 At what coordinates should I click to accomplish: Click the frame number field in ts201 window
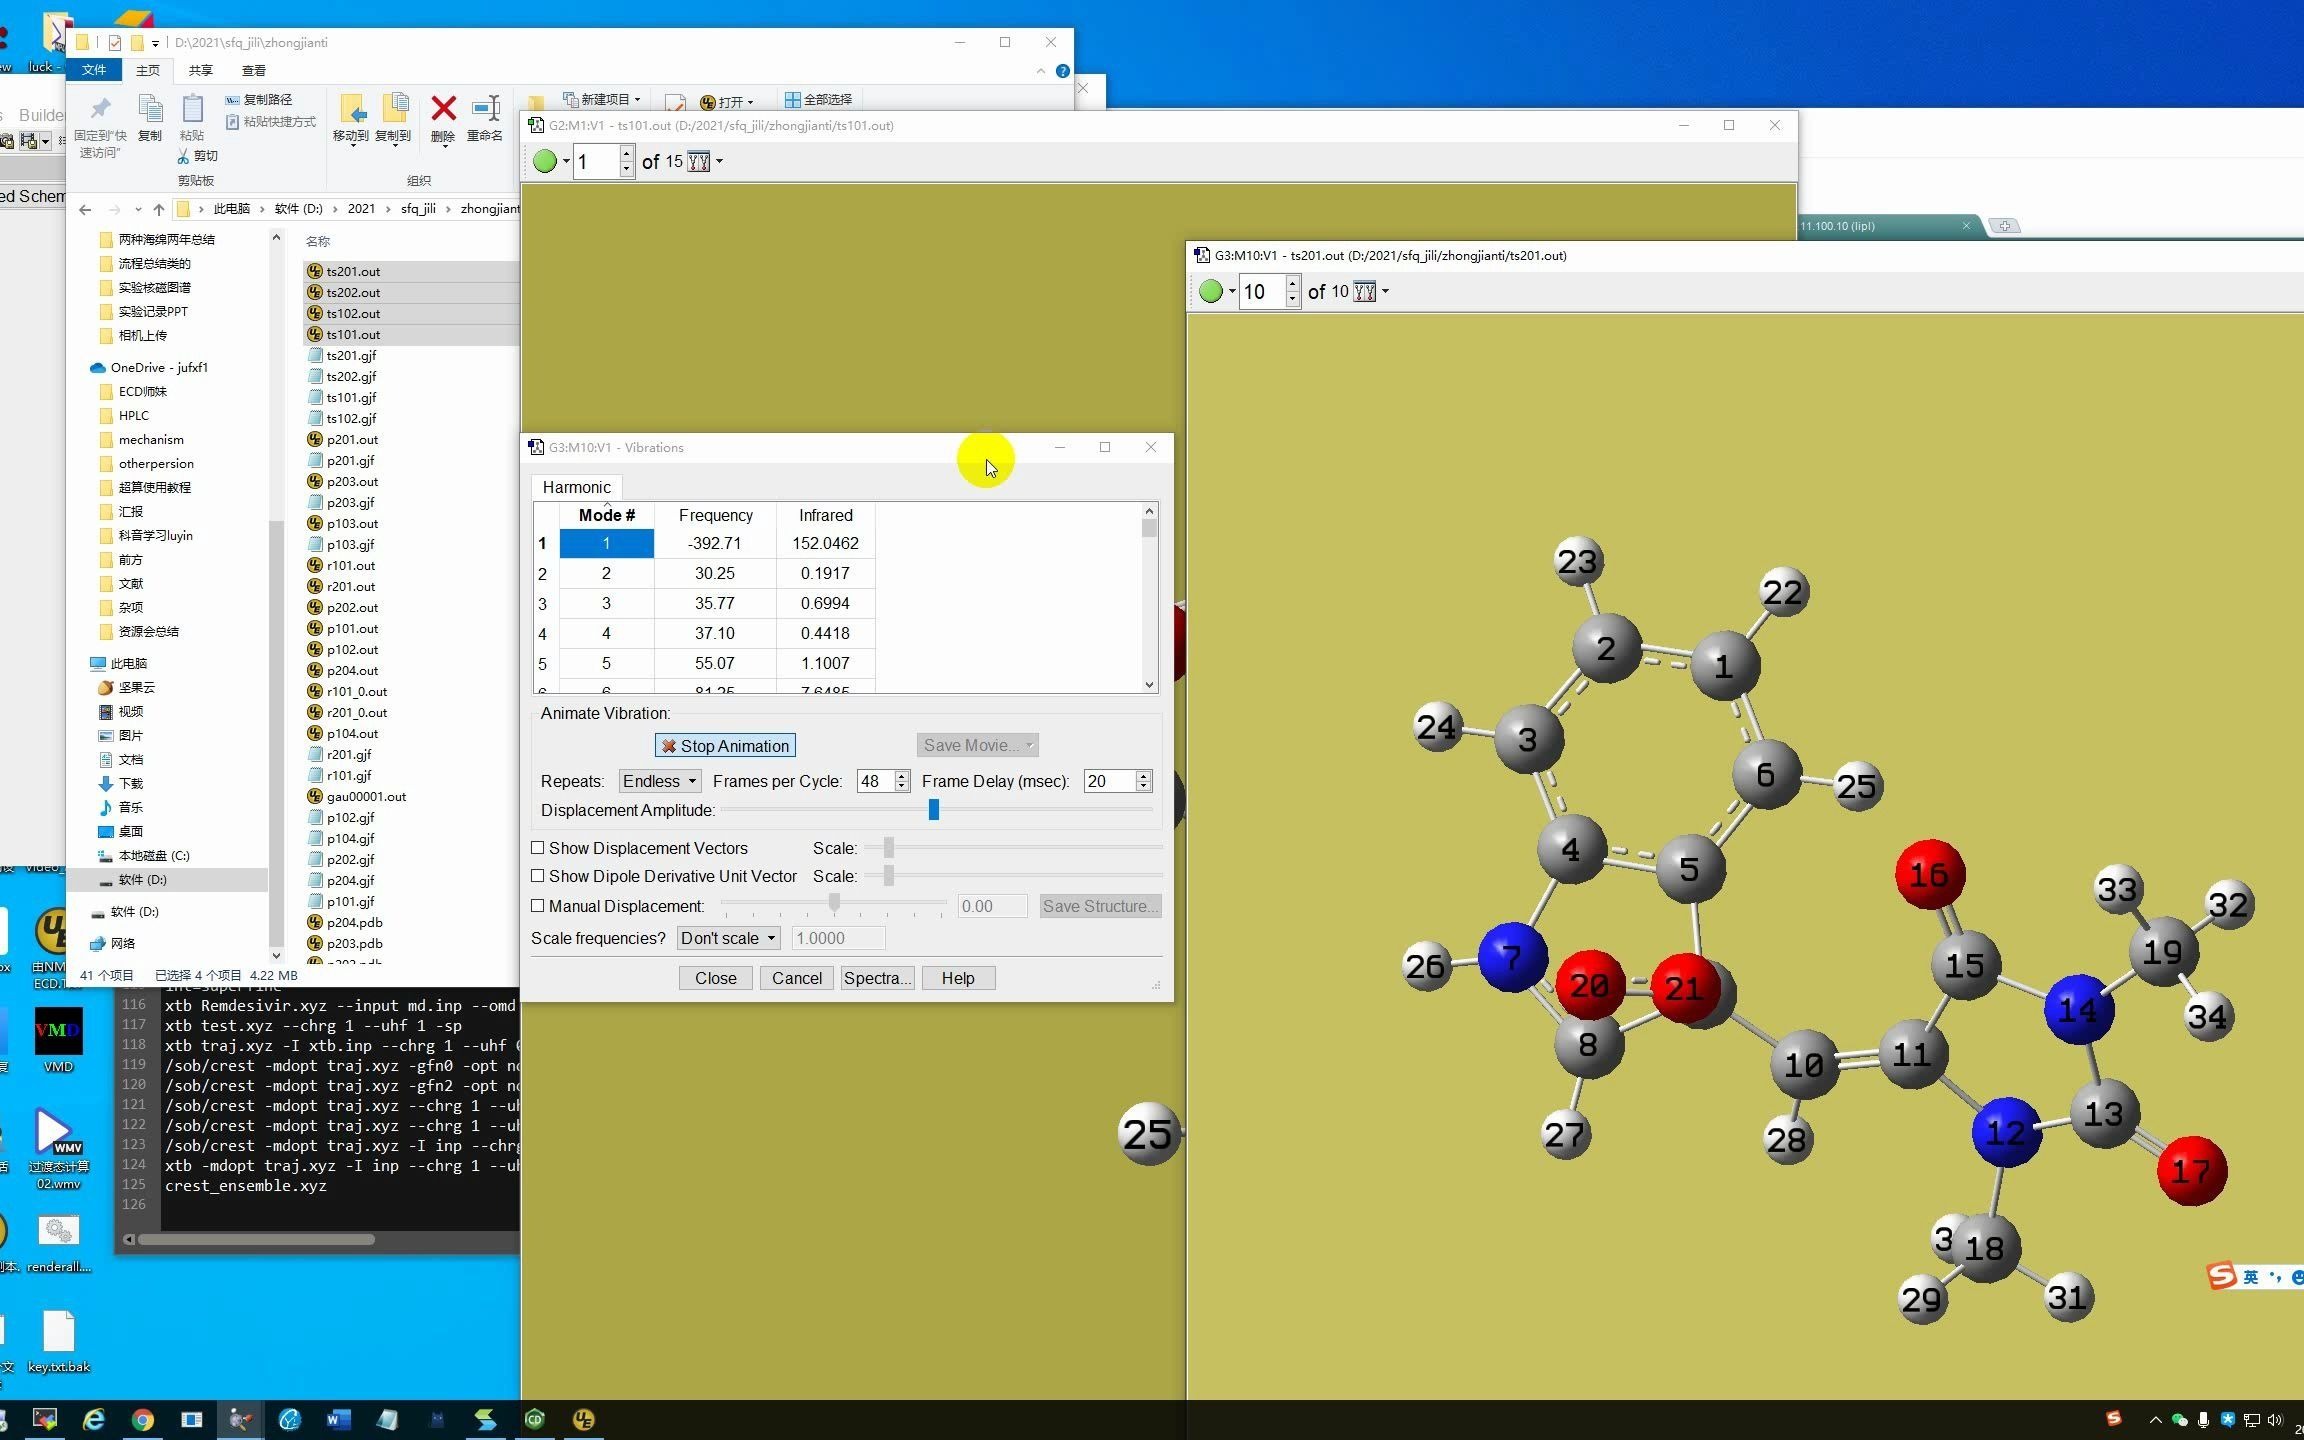[x=1261, y=292]
